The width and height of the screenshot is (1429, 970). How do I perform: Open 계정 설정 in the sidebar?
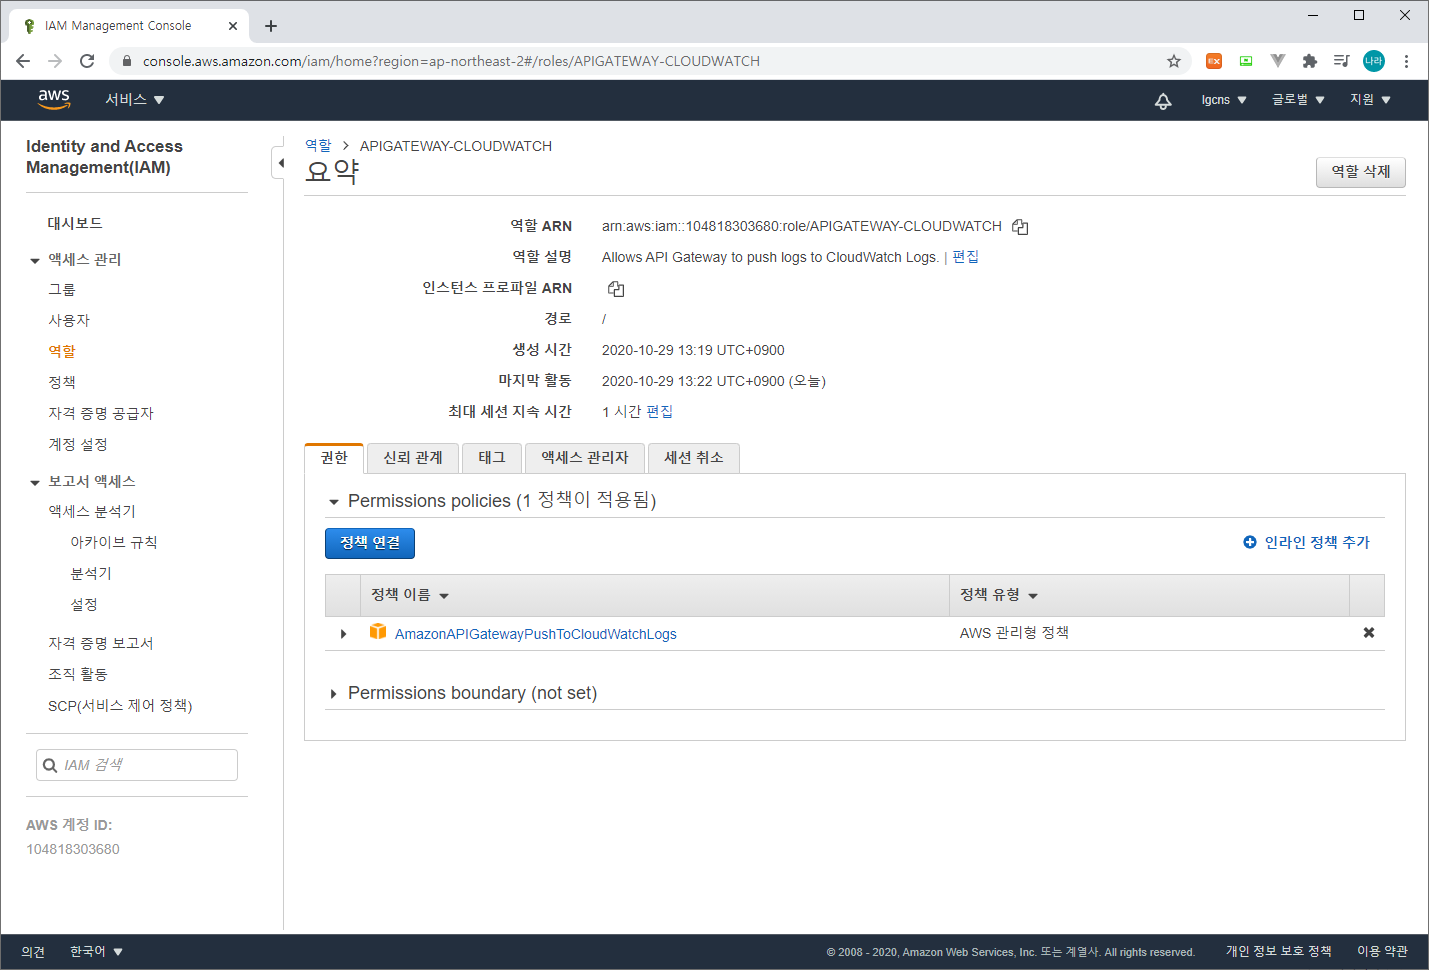click(78, 445)
